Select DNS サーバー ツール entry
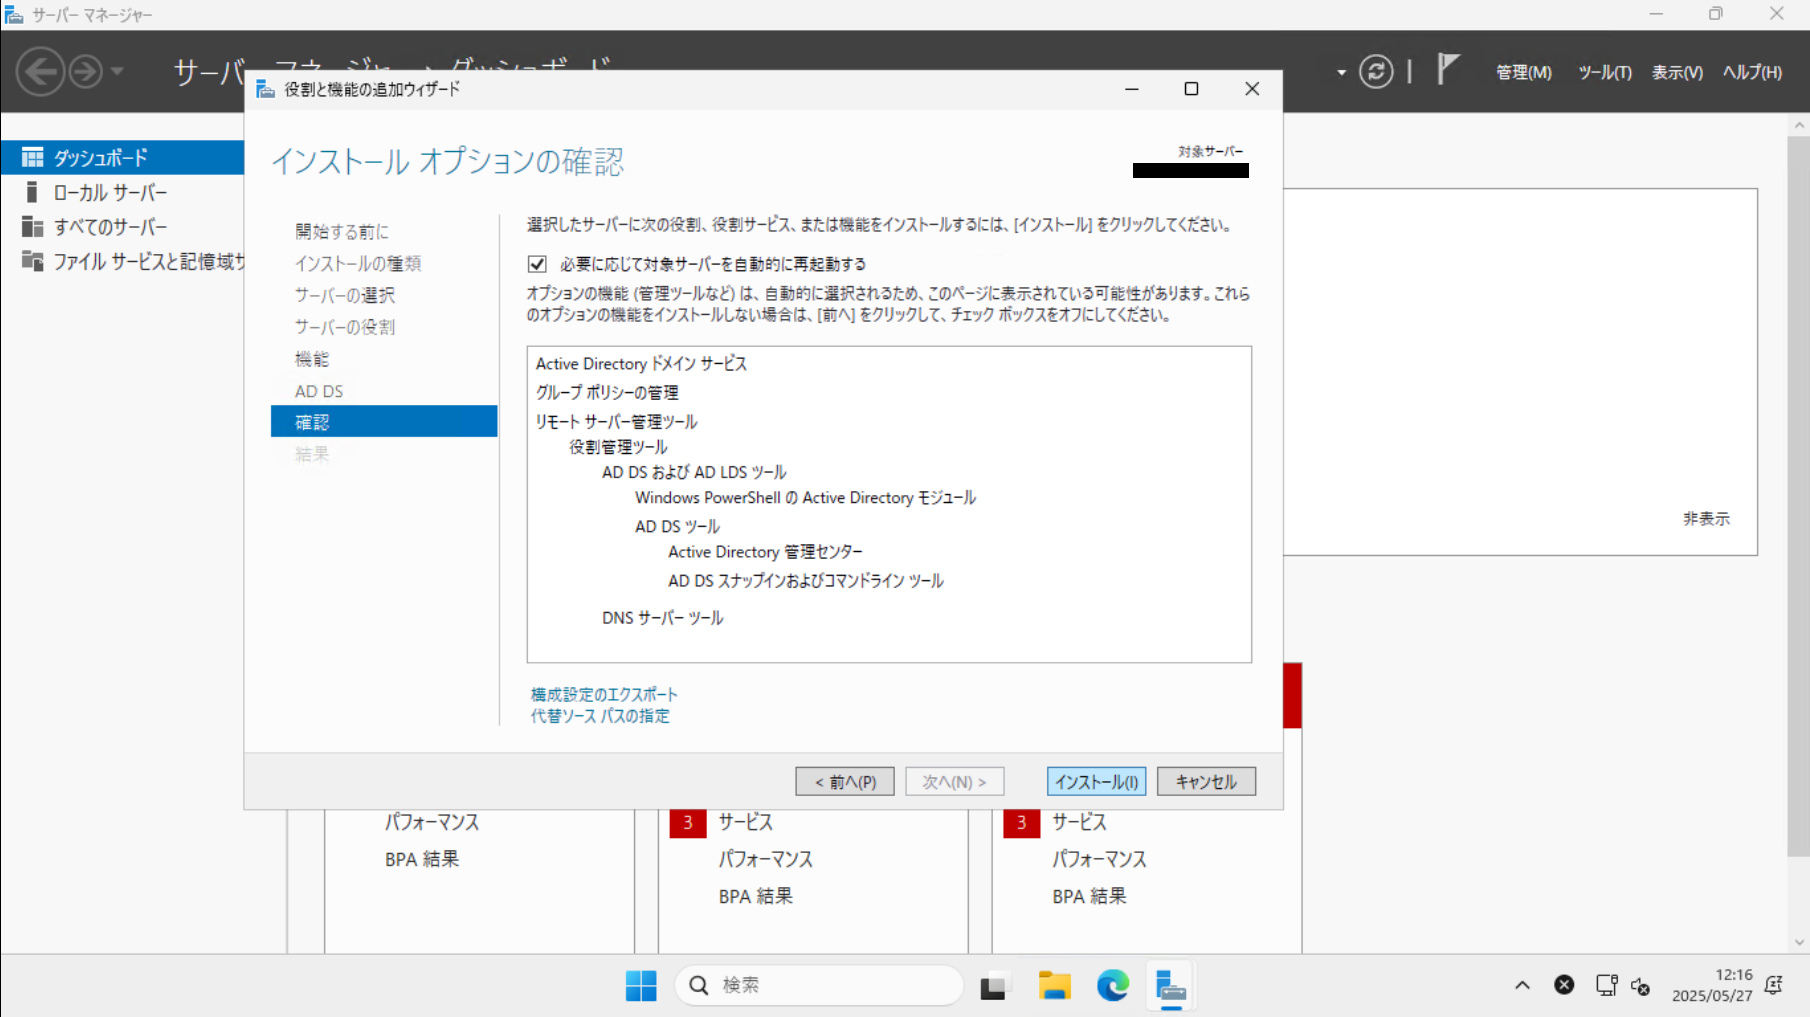 point(662,618)
